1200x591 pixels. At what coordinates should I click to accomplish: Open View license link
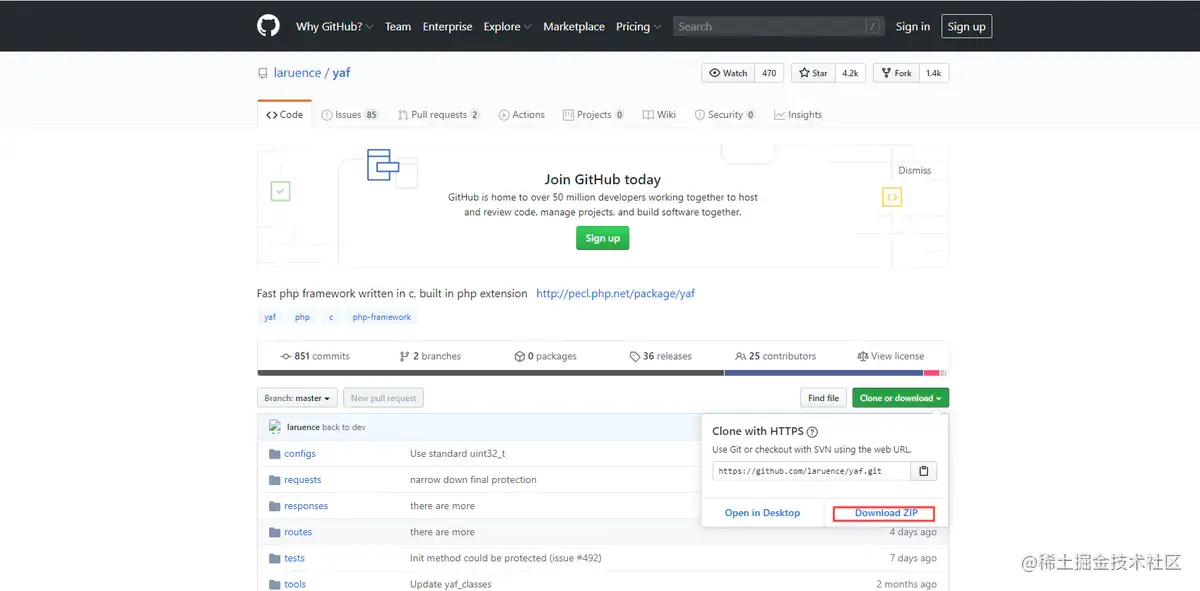coord(890,356)
